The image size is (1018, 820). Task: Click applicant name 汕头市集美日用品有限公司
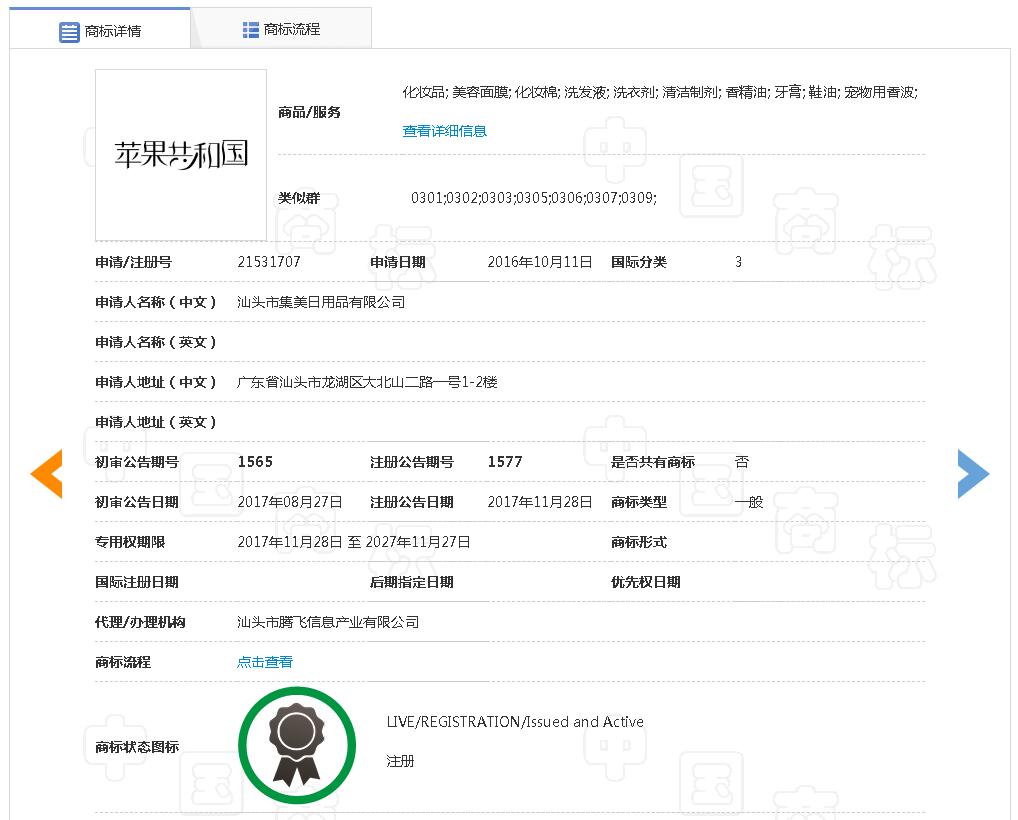(x=321, y=302)
